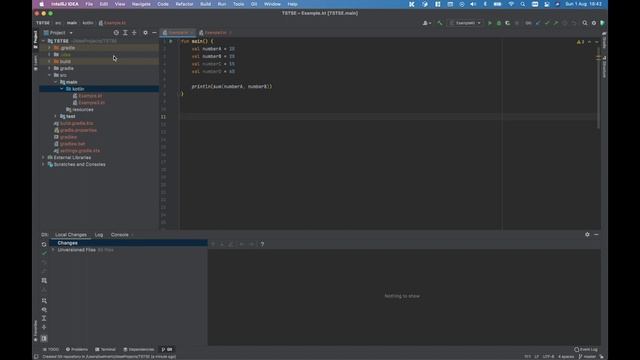This screenshot has height=360, width=640.
Task: Click Wi-Fi icon in macOS menu bar
Action: click(511, 4)
